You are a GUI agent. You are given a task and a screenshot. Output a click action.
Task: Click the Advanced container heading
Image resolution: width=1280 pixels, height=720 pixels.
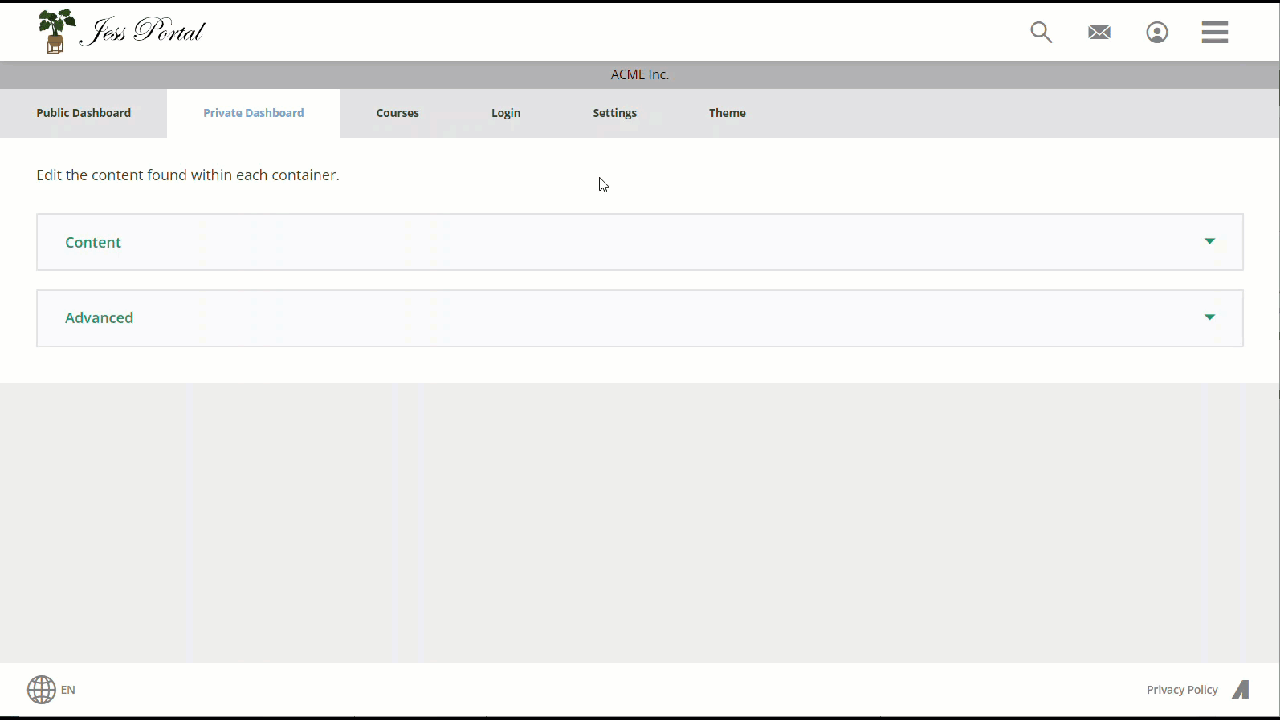pyautogui.click(x=99, y=318)
